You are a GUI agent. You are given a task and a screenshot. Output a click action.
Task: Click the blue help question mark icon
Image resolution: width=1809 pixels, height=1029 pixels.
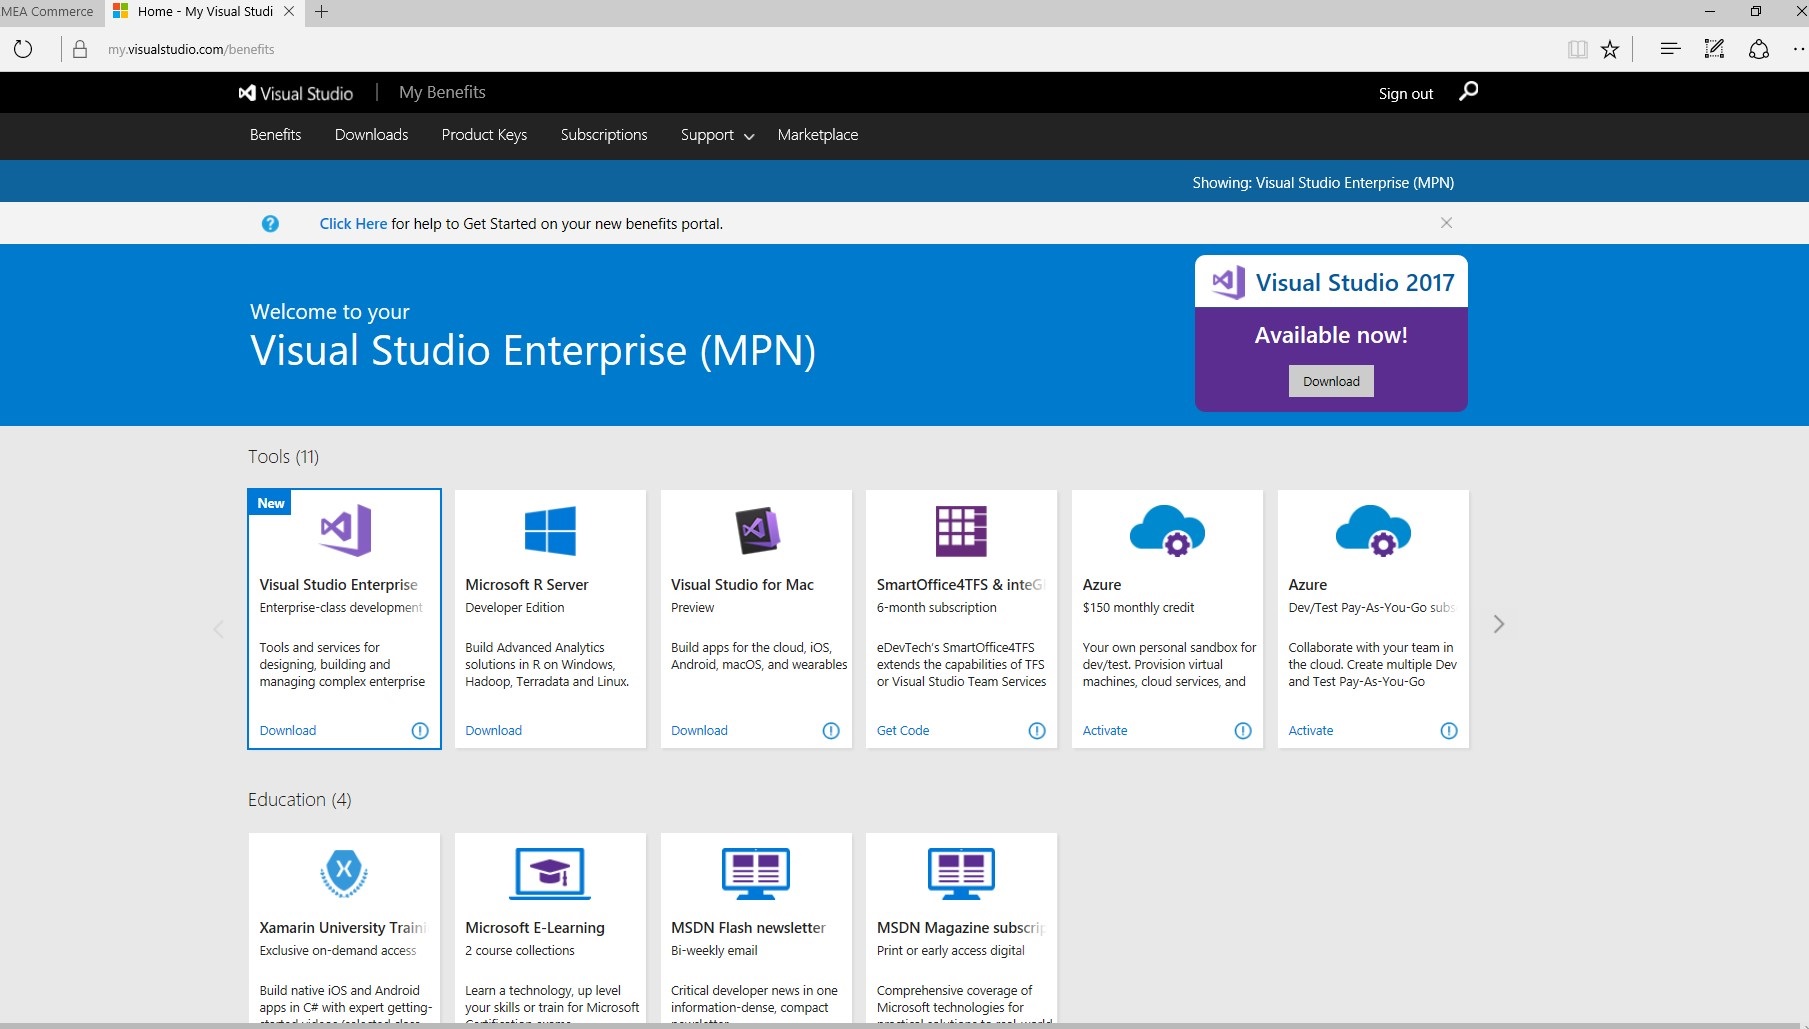coord(270,224)
